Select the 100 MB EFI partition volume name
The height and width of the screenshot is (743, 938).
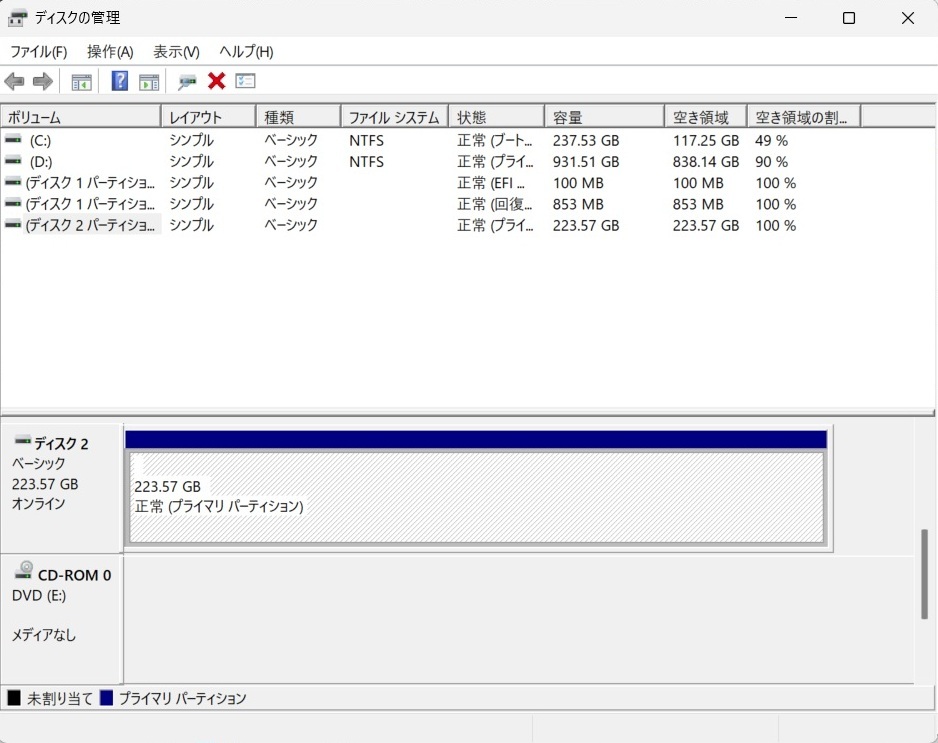pyautogui.click(x=90, y=183)
